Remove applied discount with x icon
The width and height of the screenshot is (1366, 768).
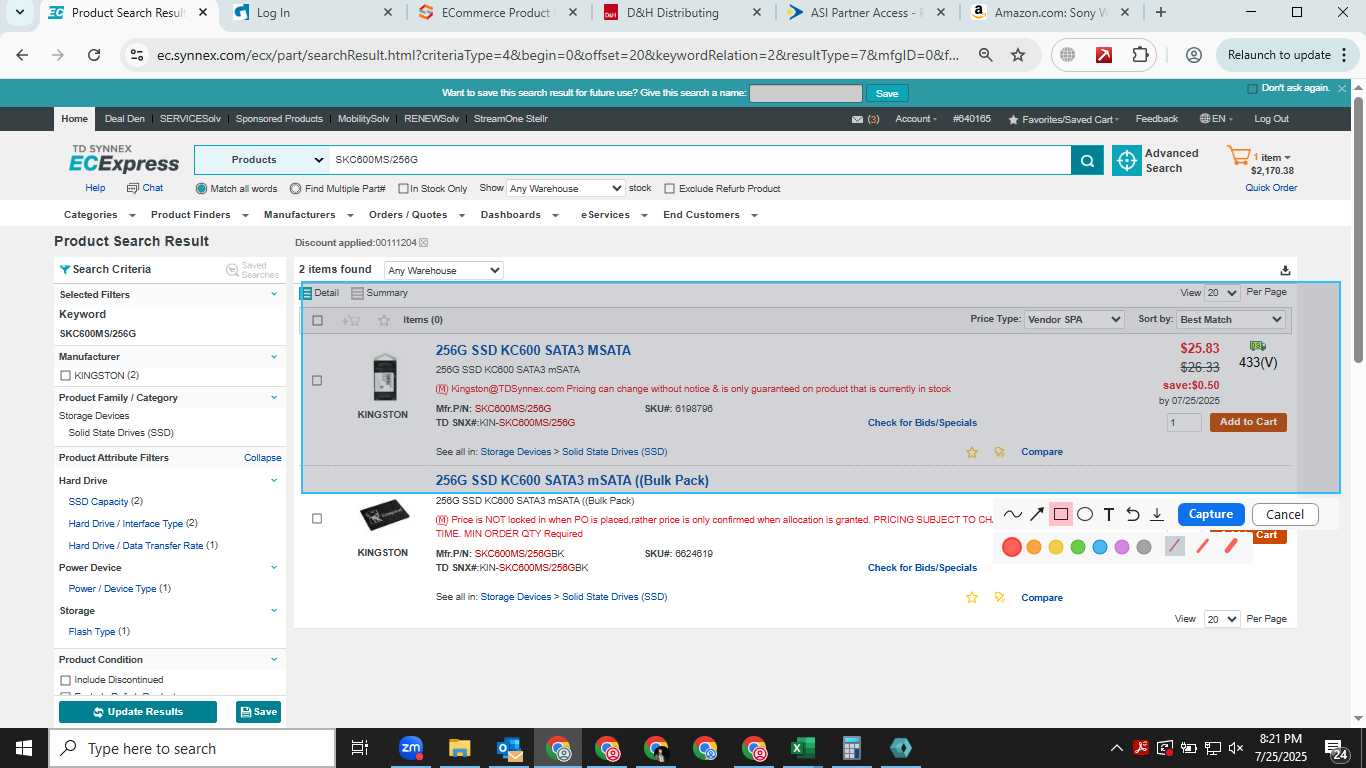click(x=423, y=243)
